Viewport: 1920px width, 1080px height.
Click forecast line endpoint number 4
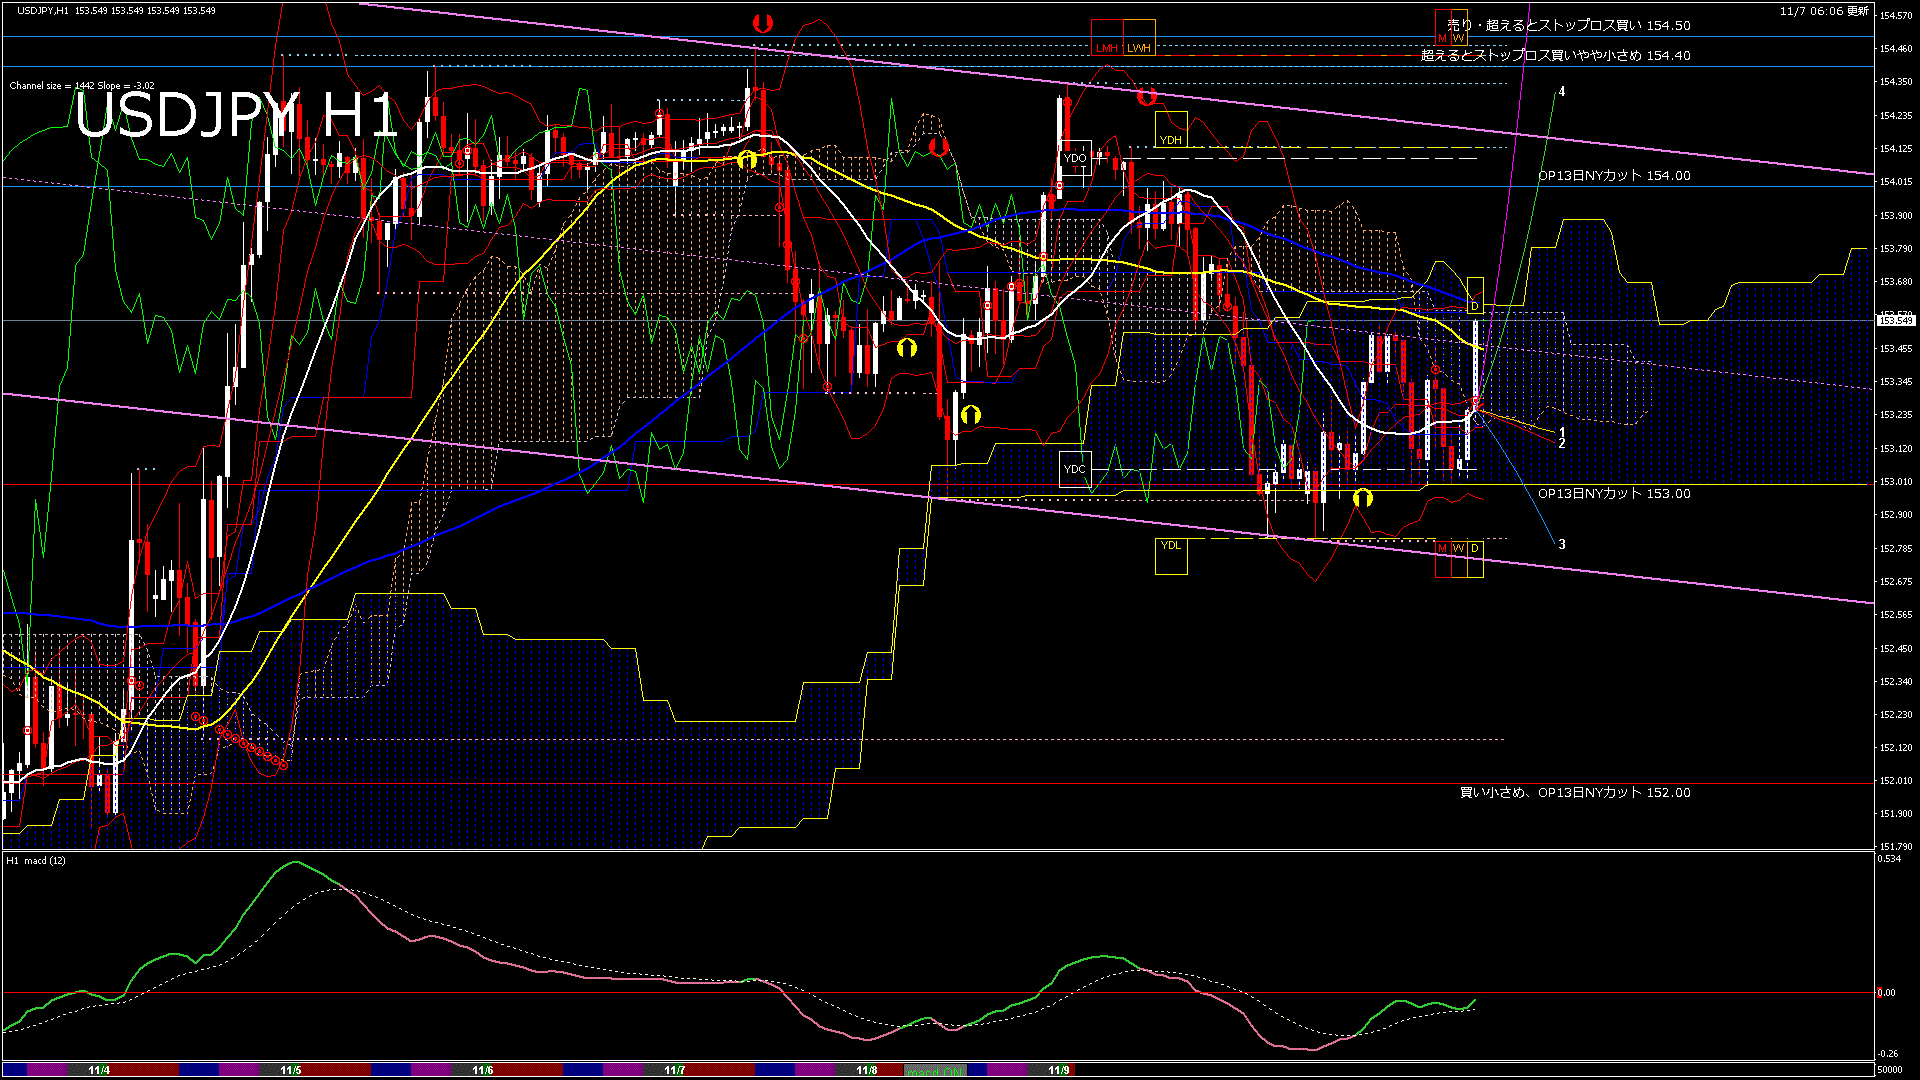click(x=1562, y=92)
